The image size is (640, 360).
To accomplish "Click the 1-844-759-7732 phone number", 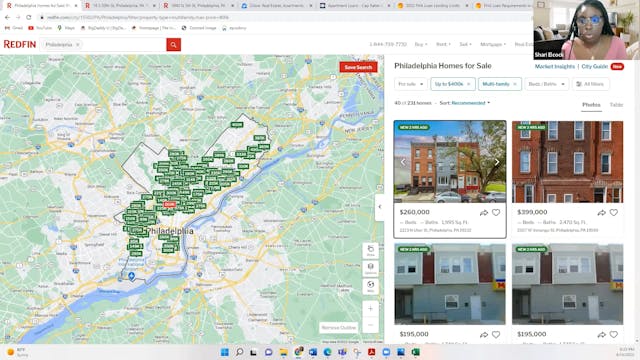I will pyautogui.click(x=388, y=44).
